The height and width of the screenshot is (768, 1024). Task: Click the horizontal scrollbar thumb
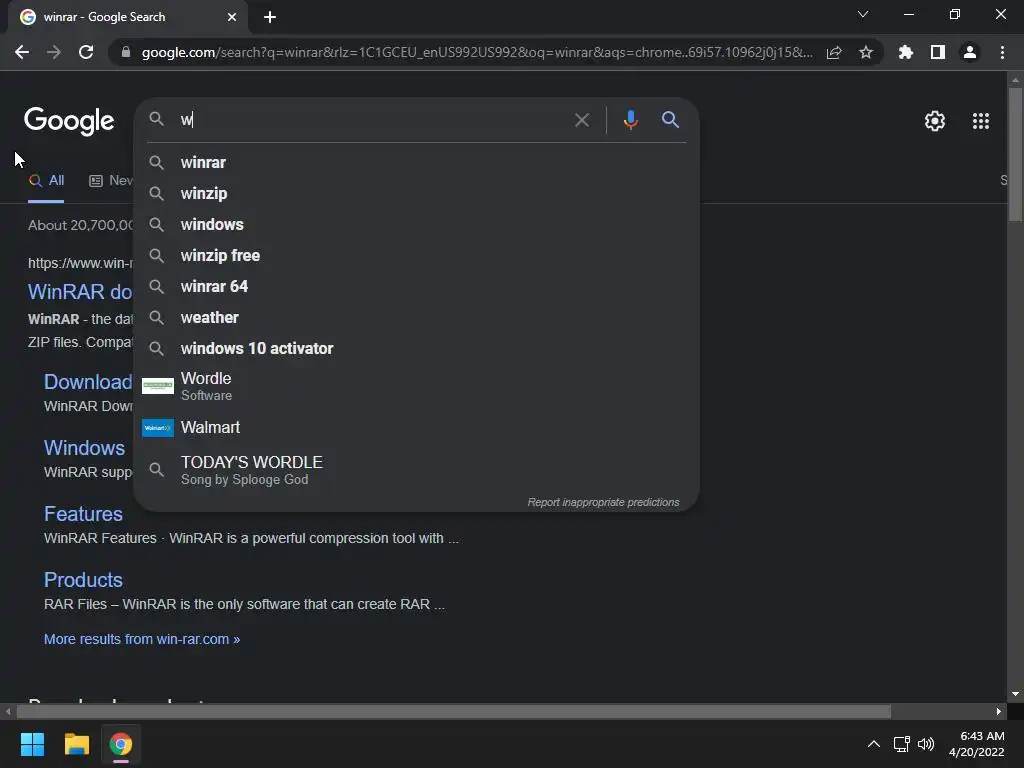(x=454, y=711)
